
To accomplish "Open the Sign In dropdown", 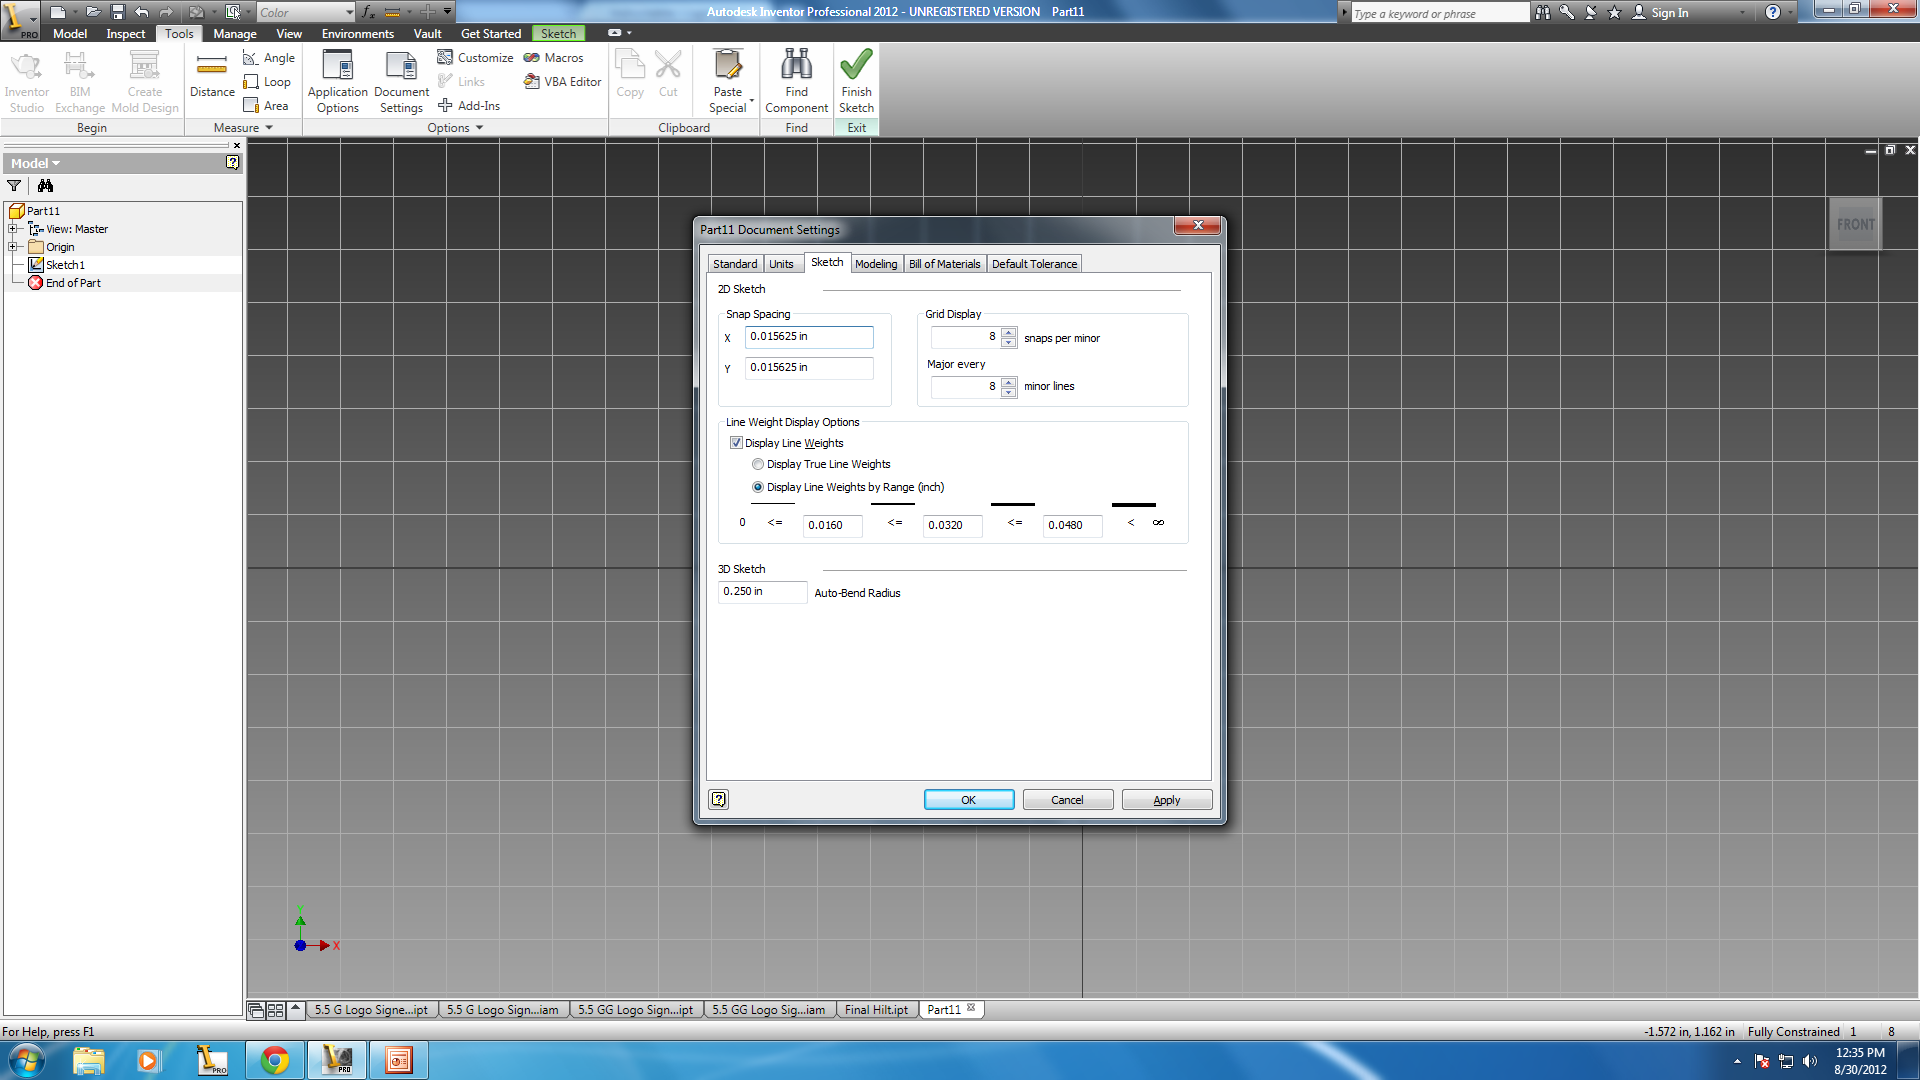I will 1743,12.
